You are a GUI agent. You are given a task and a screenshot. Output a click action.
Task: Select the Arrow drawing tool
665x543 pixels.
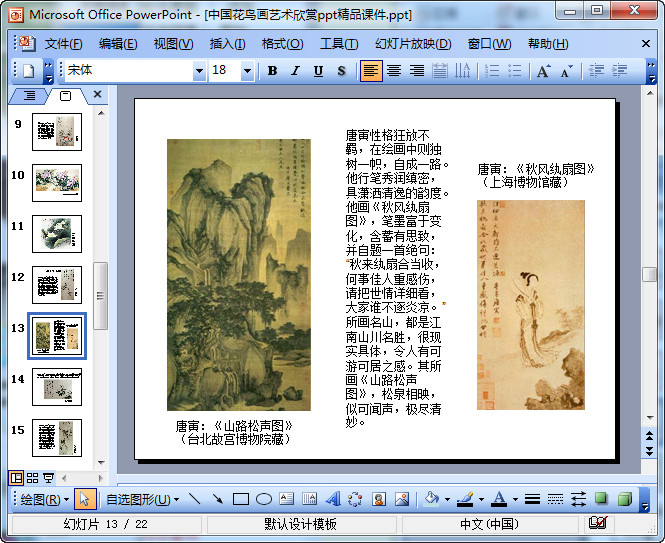pos(218,499)
